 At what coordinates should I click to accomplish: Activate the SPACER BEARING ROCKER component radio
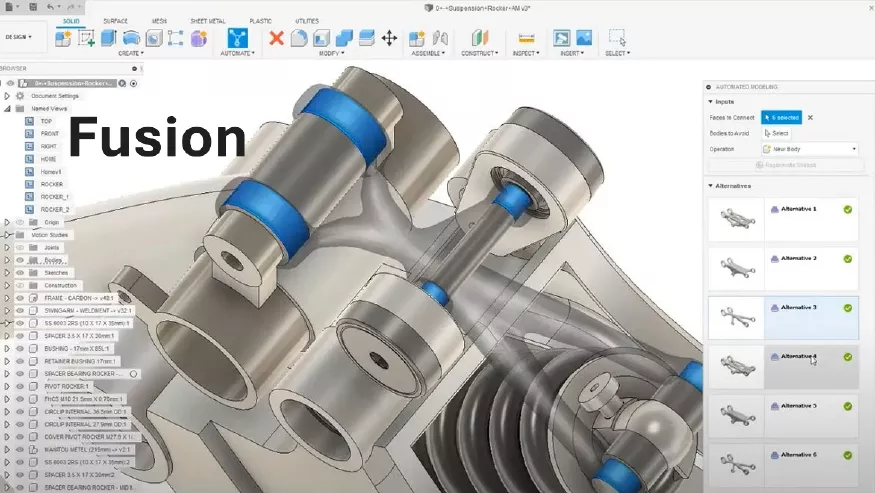[133, 374]
